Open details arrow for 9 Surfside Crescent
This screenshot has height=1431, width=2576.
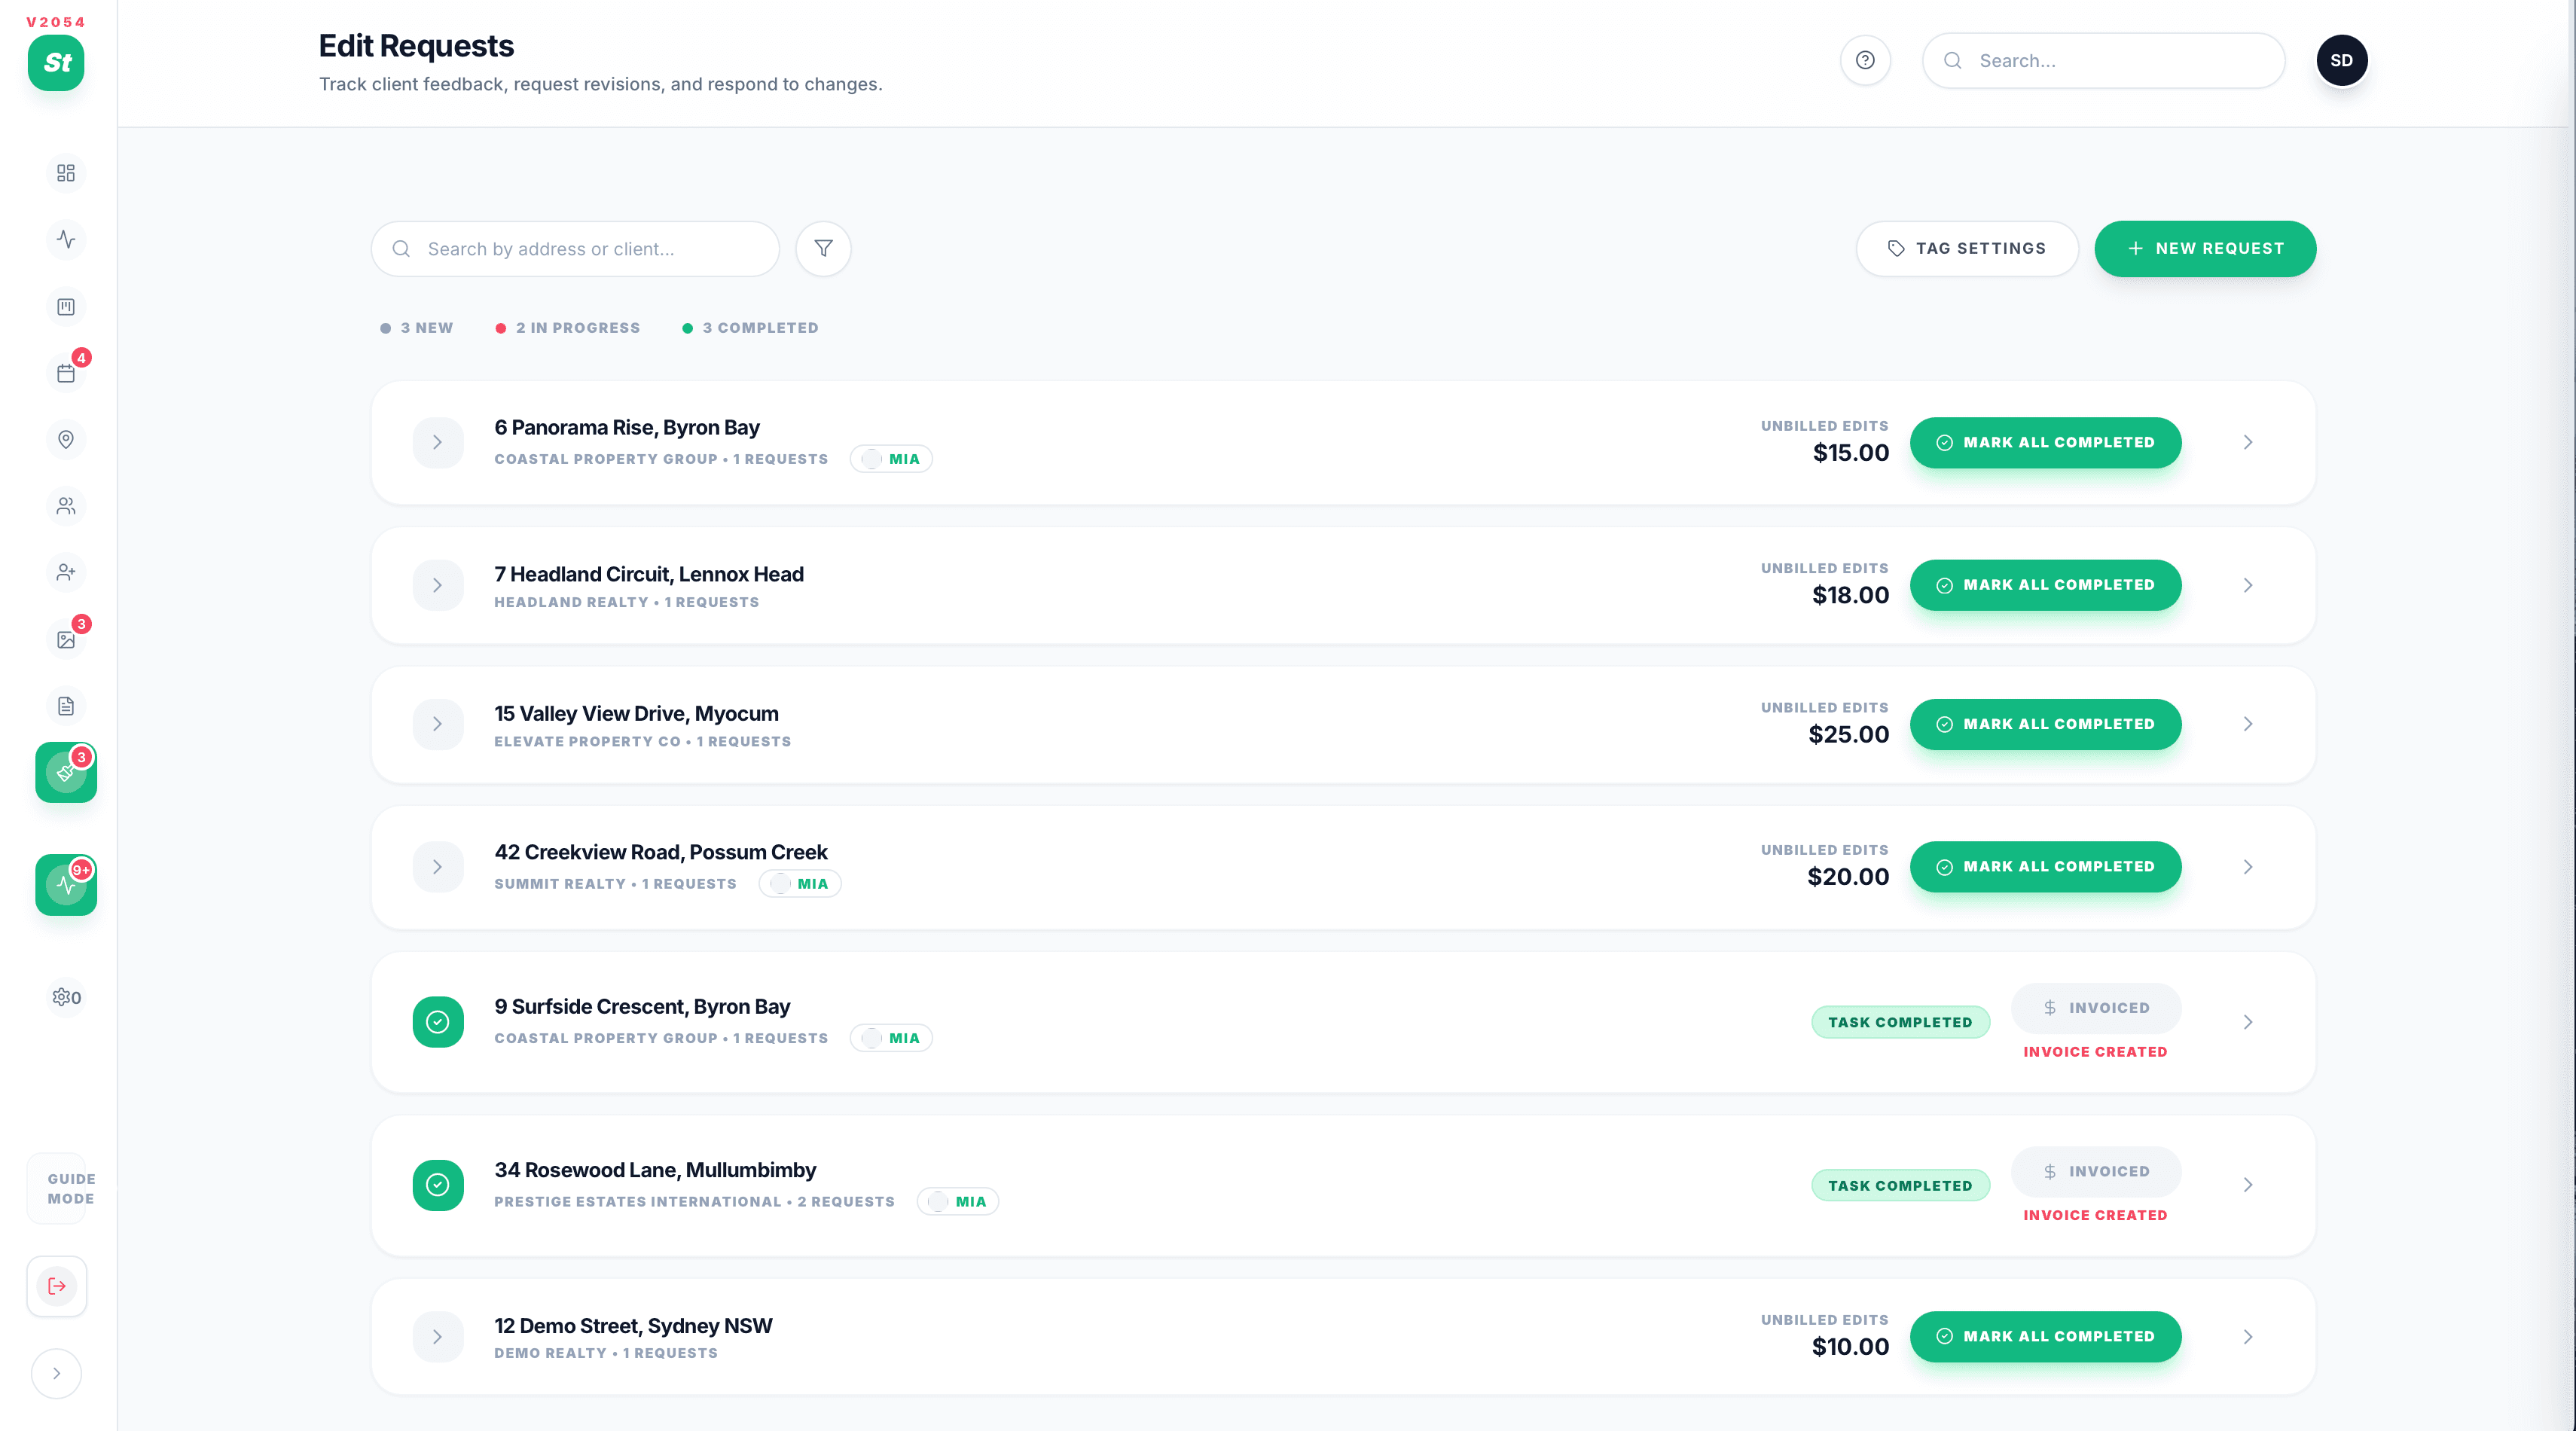pos(2248,1022)
